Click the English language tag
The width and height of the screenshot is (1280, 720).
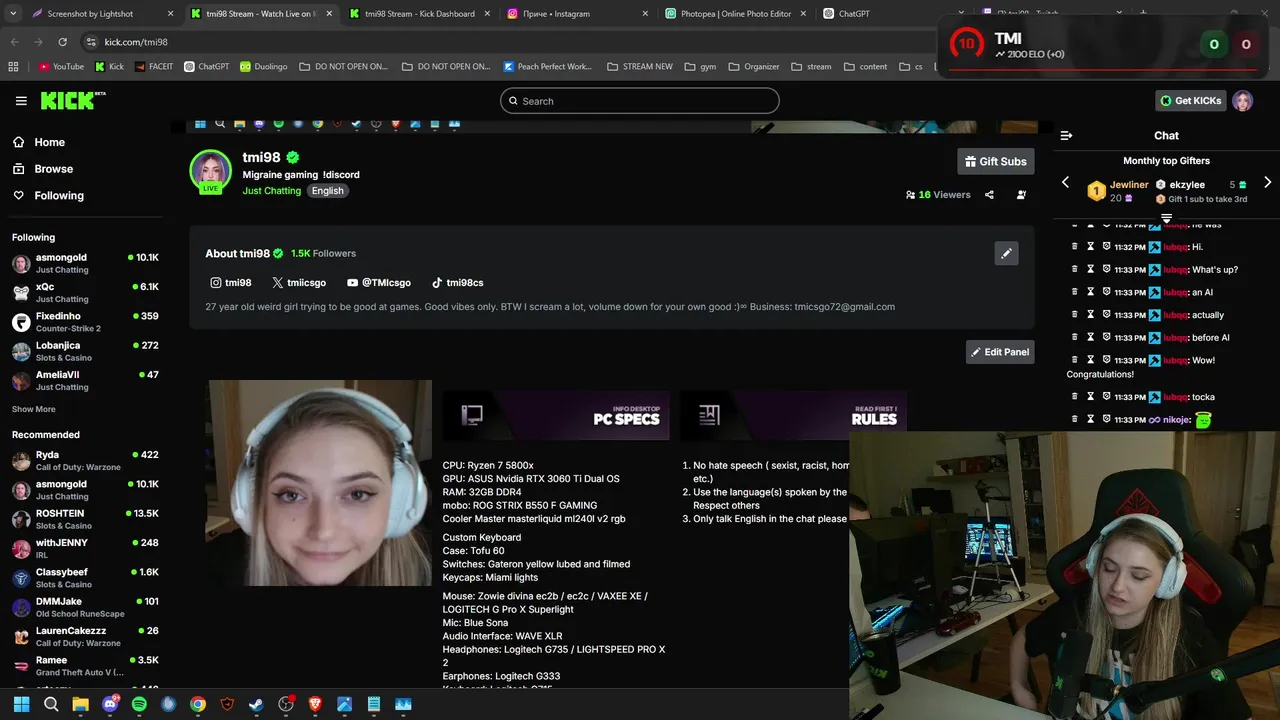tap(327, 191)
